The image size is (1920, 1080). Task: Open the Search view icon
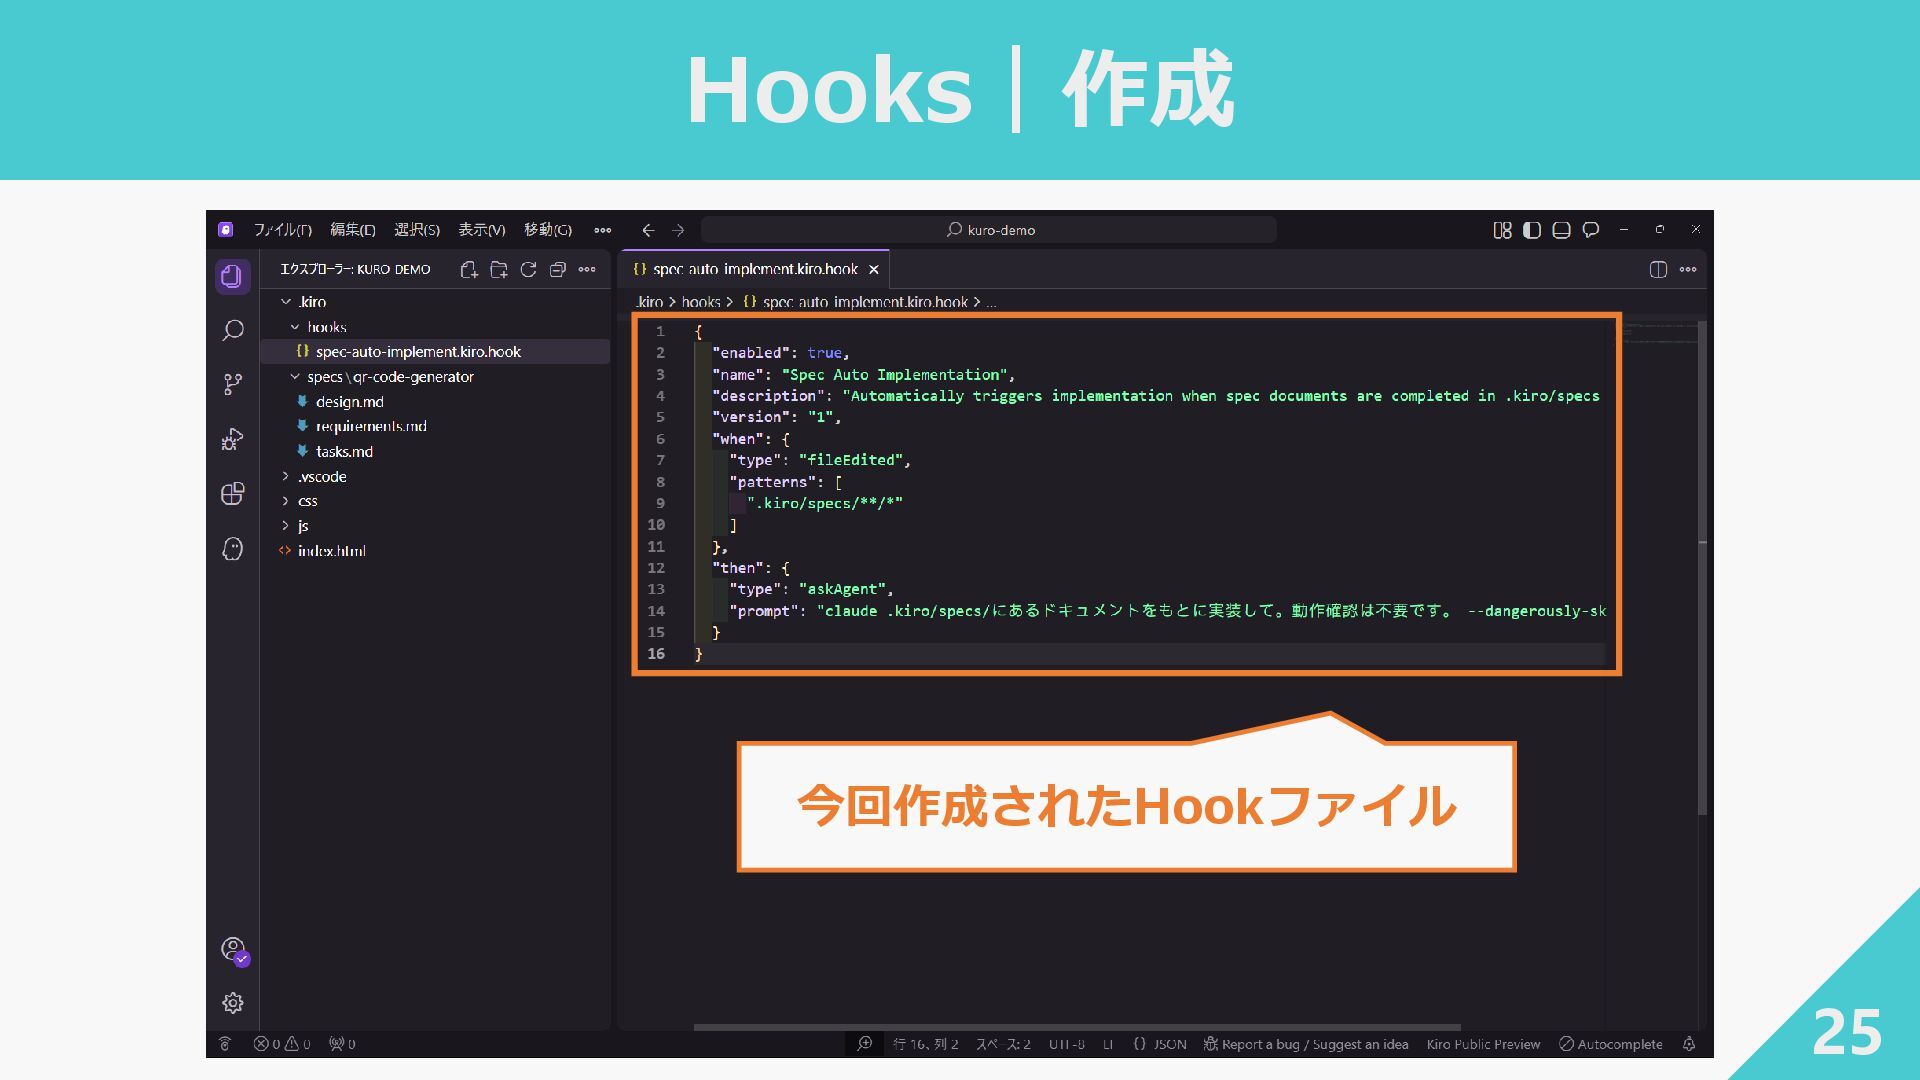tap(232, 330)
